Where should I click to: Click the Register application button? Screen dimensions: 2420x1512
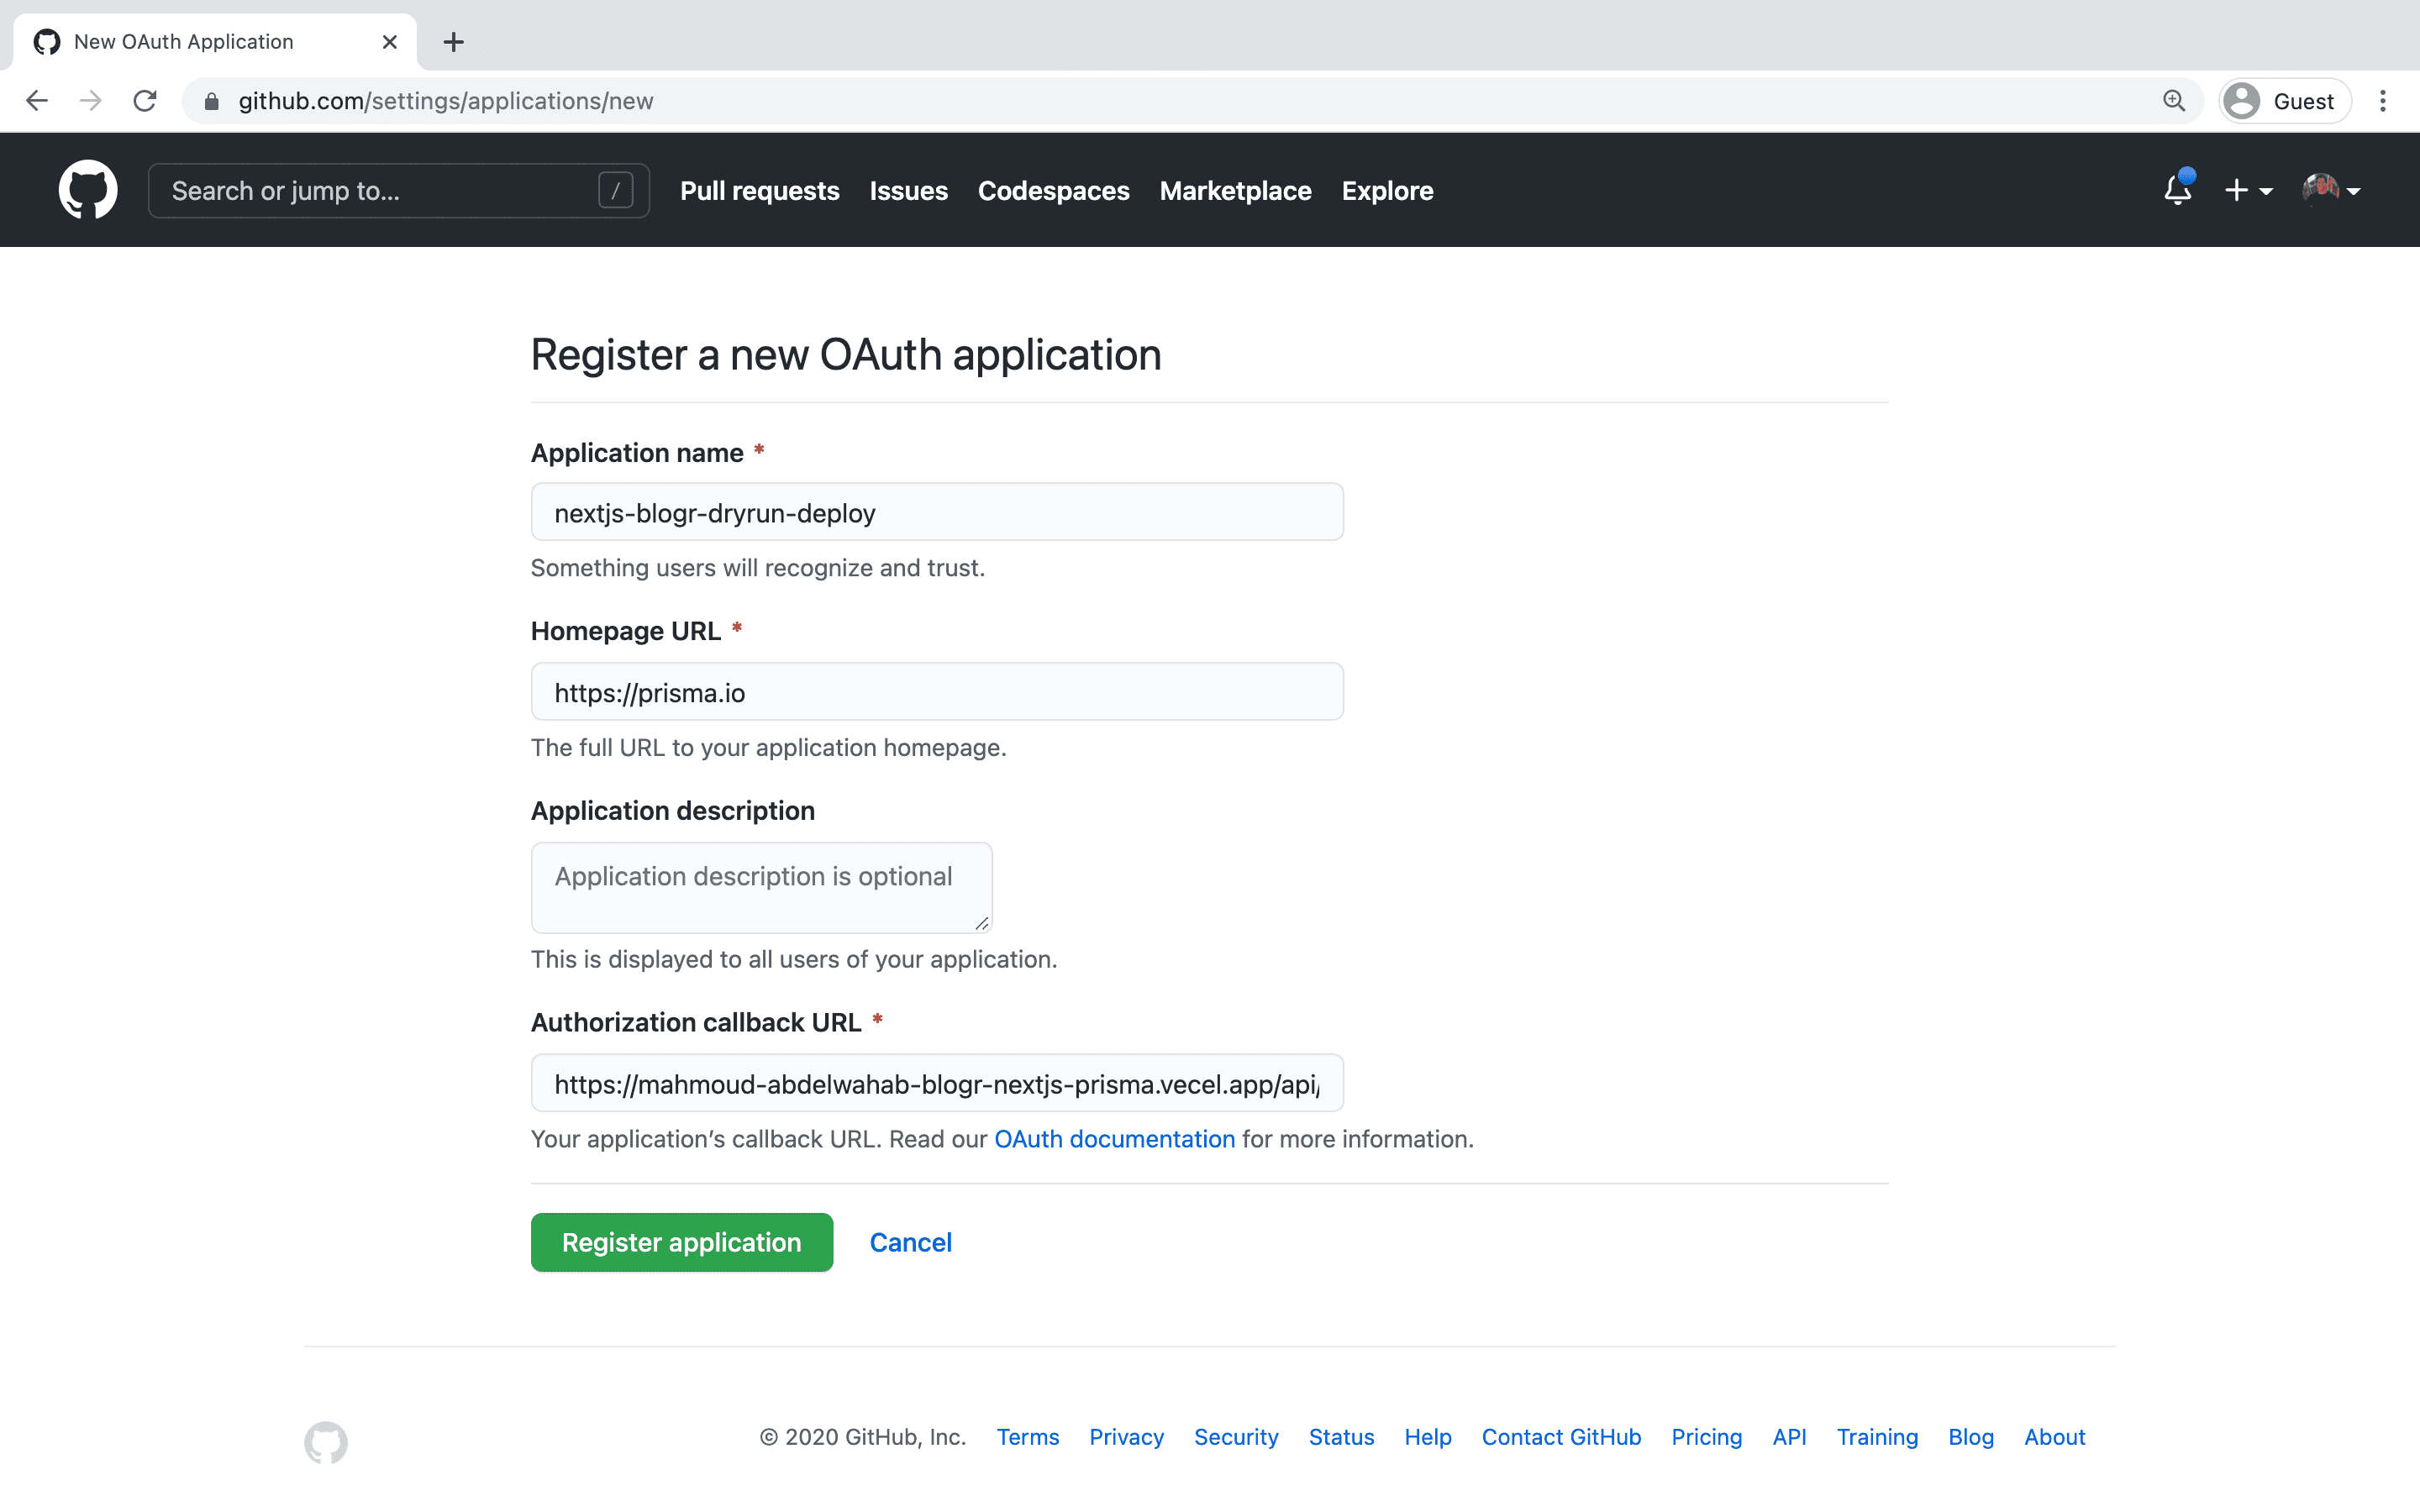(681, 1242)
